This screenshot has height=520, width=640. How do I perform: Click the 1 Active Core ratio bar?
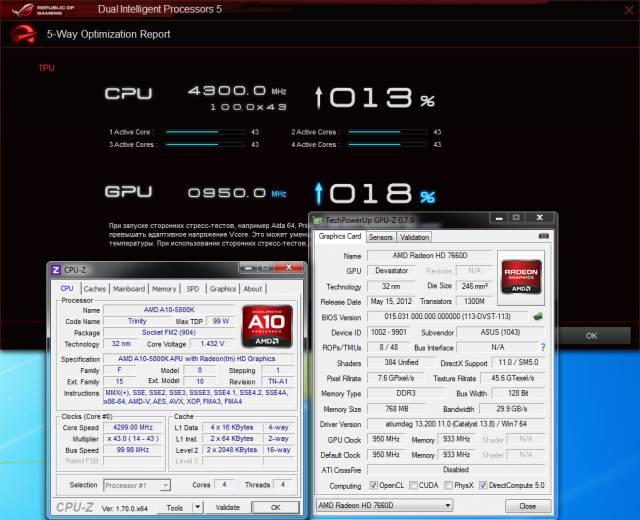click(x=205, y=132)
